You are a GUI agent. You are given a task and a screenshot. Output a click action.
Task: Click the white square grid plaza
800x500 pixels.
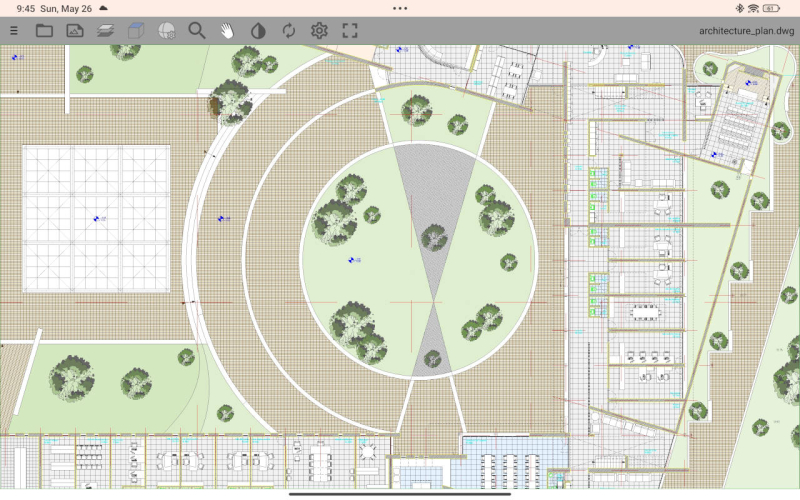96,218
